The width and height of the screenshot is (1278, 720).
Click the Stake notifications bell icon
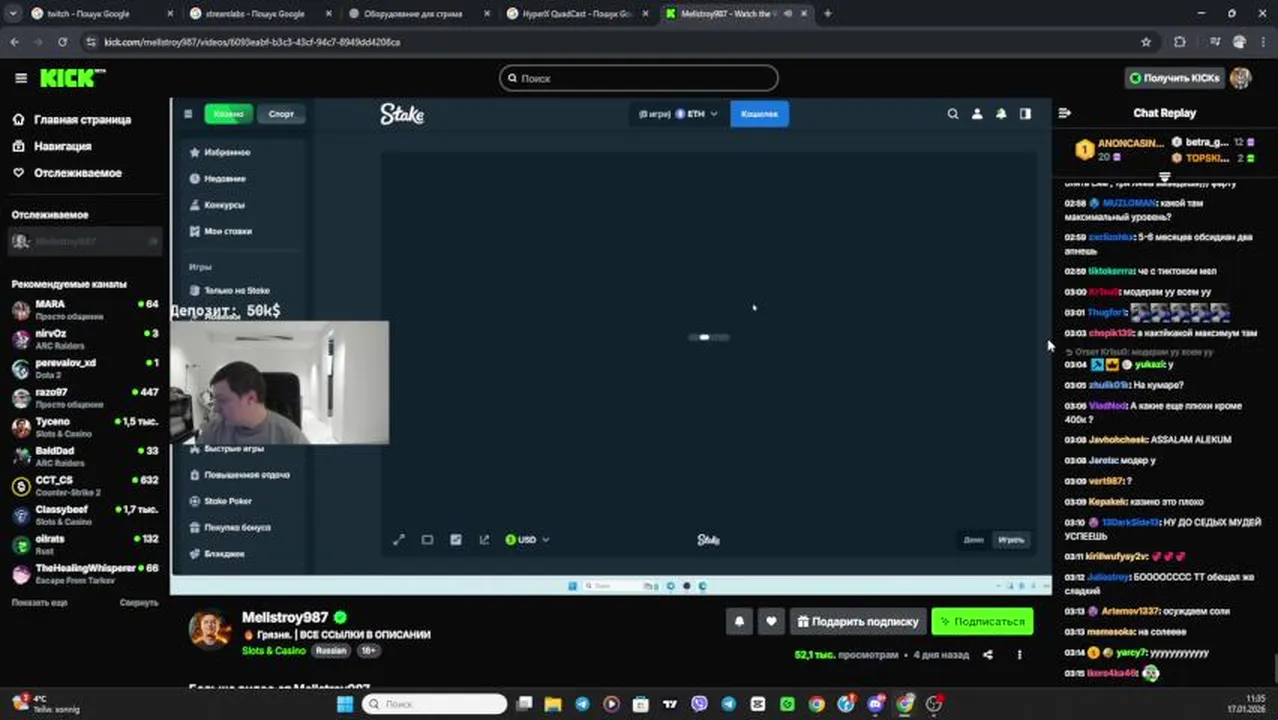(x=1001, y=114)
